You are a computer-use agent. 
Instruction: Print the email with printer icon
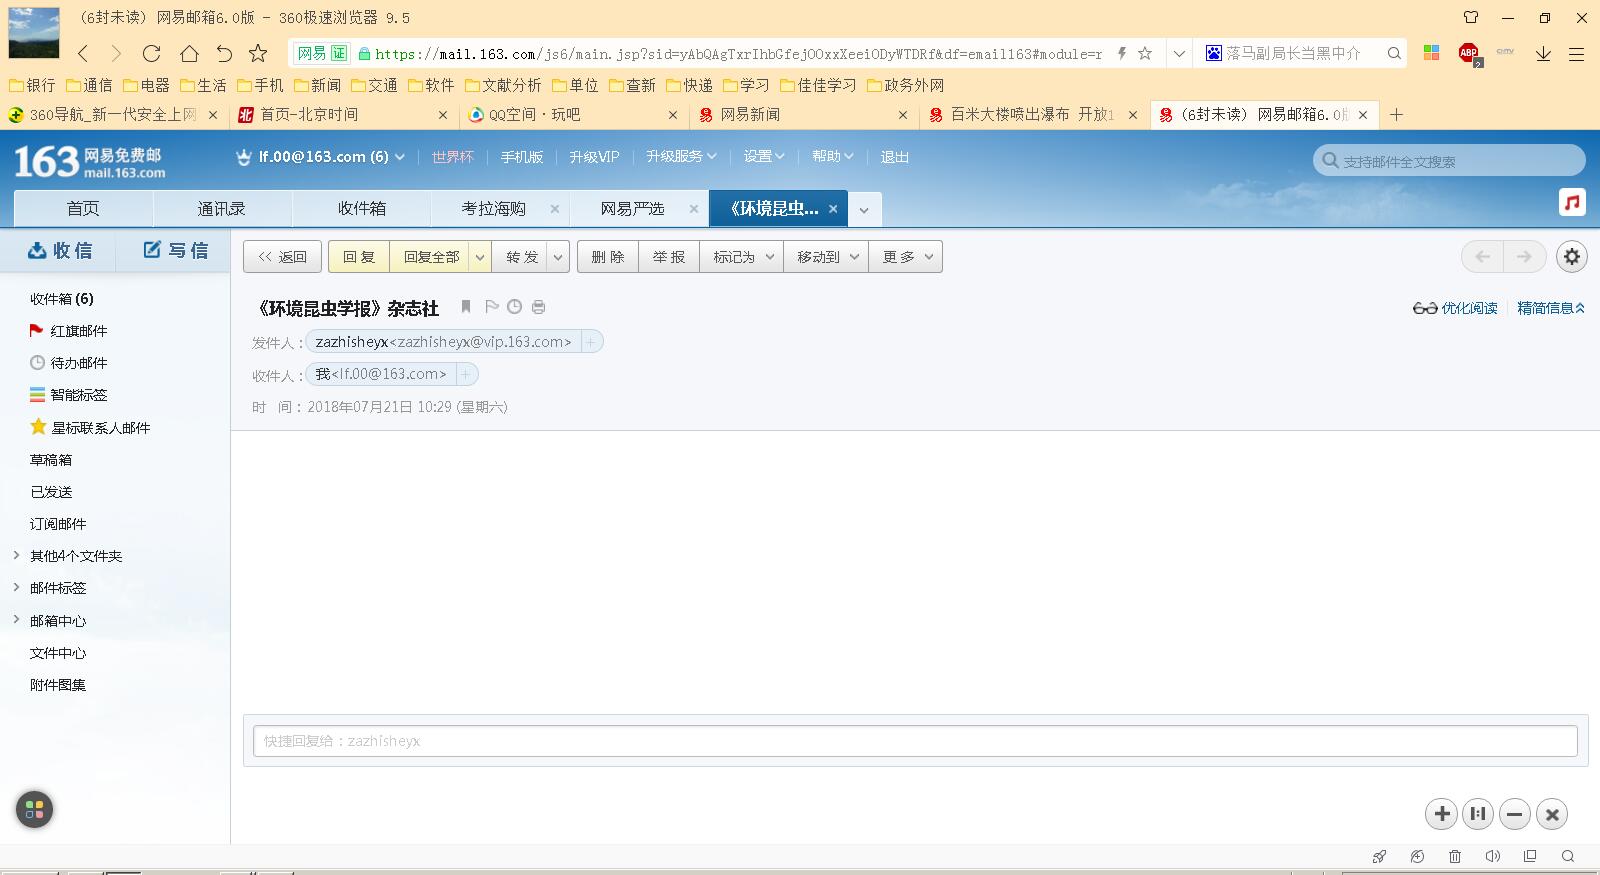tap(539, 307)
